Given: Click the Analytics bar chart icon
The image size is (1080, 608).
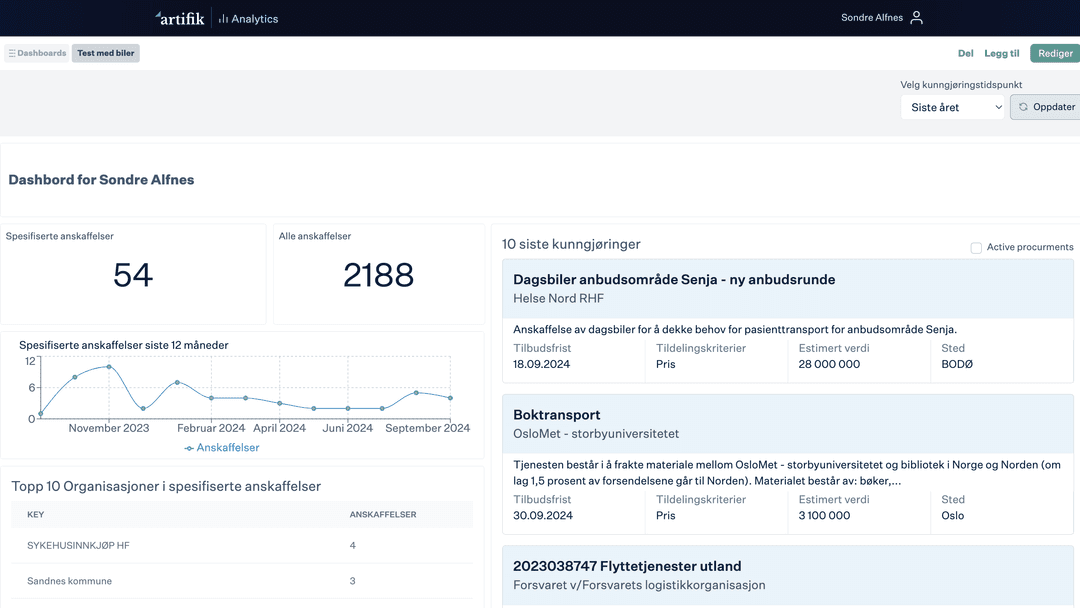Looking at the screenshot, I should (x=223, y=19).
